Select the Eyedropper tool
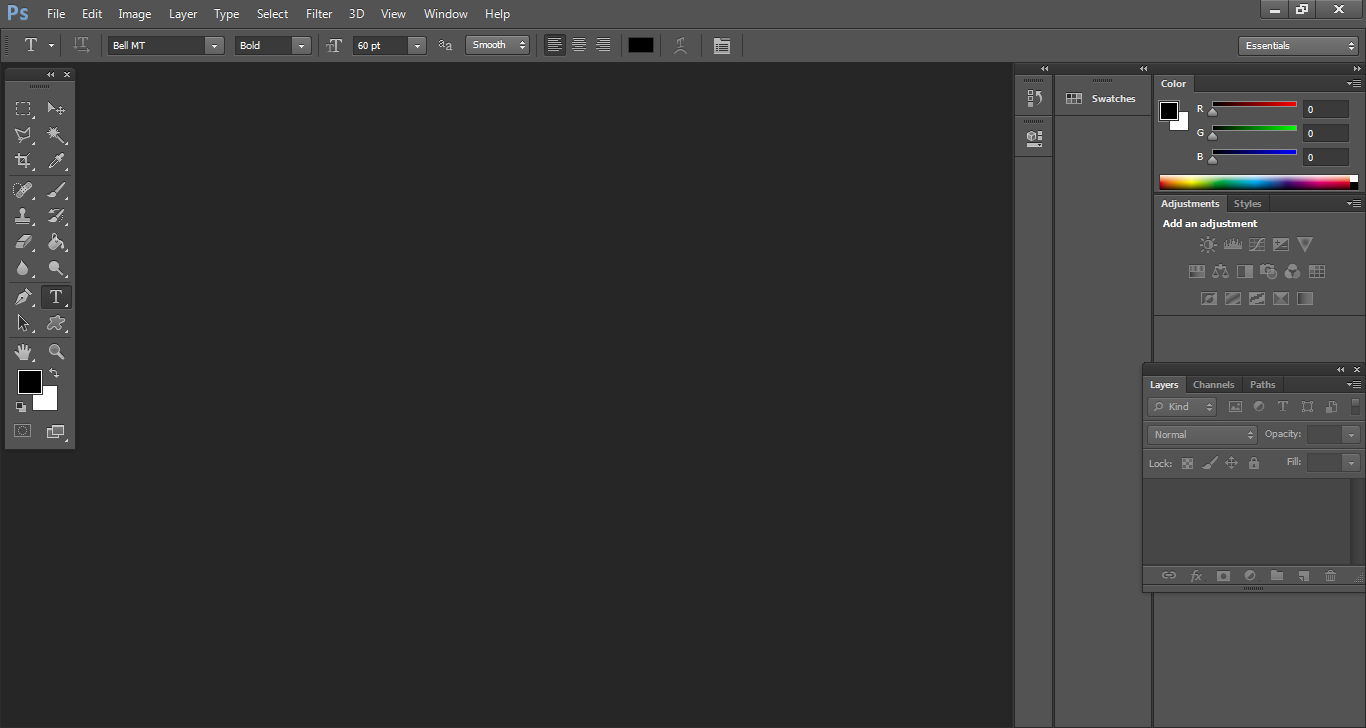Screen dimensions: 1366x728 56,161
